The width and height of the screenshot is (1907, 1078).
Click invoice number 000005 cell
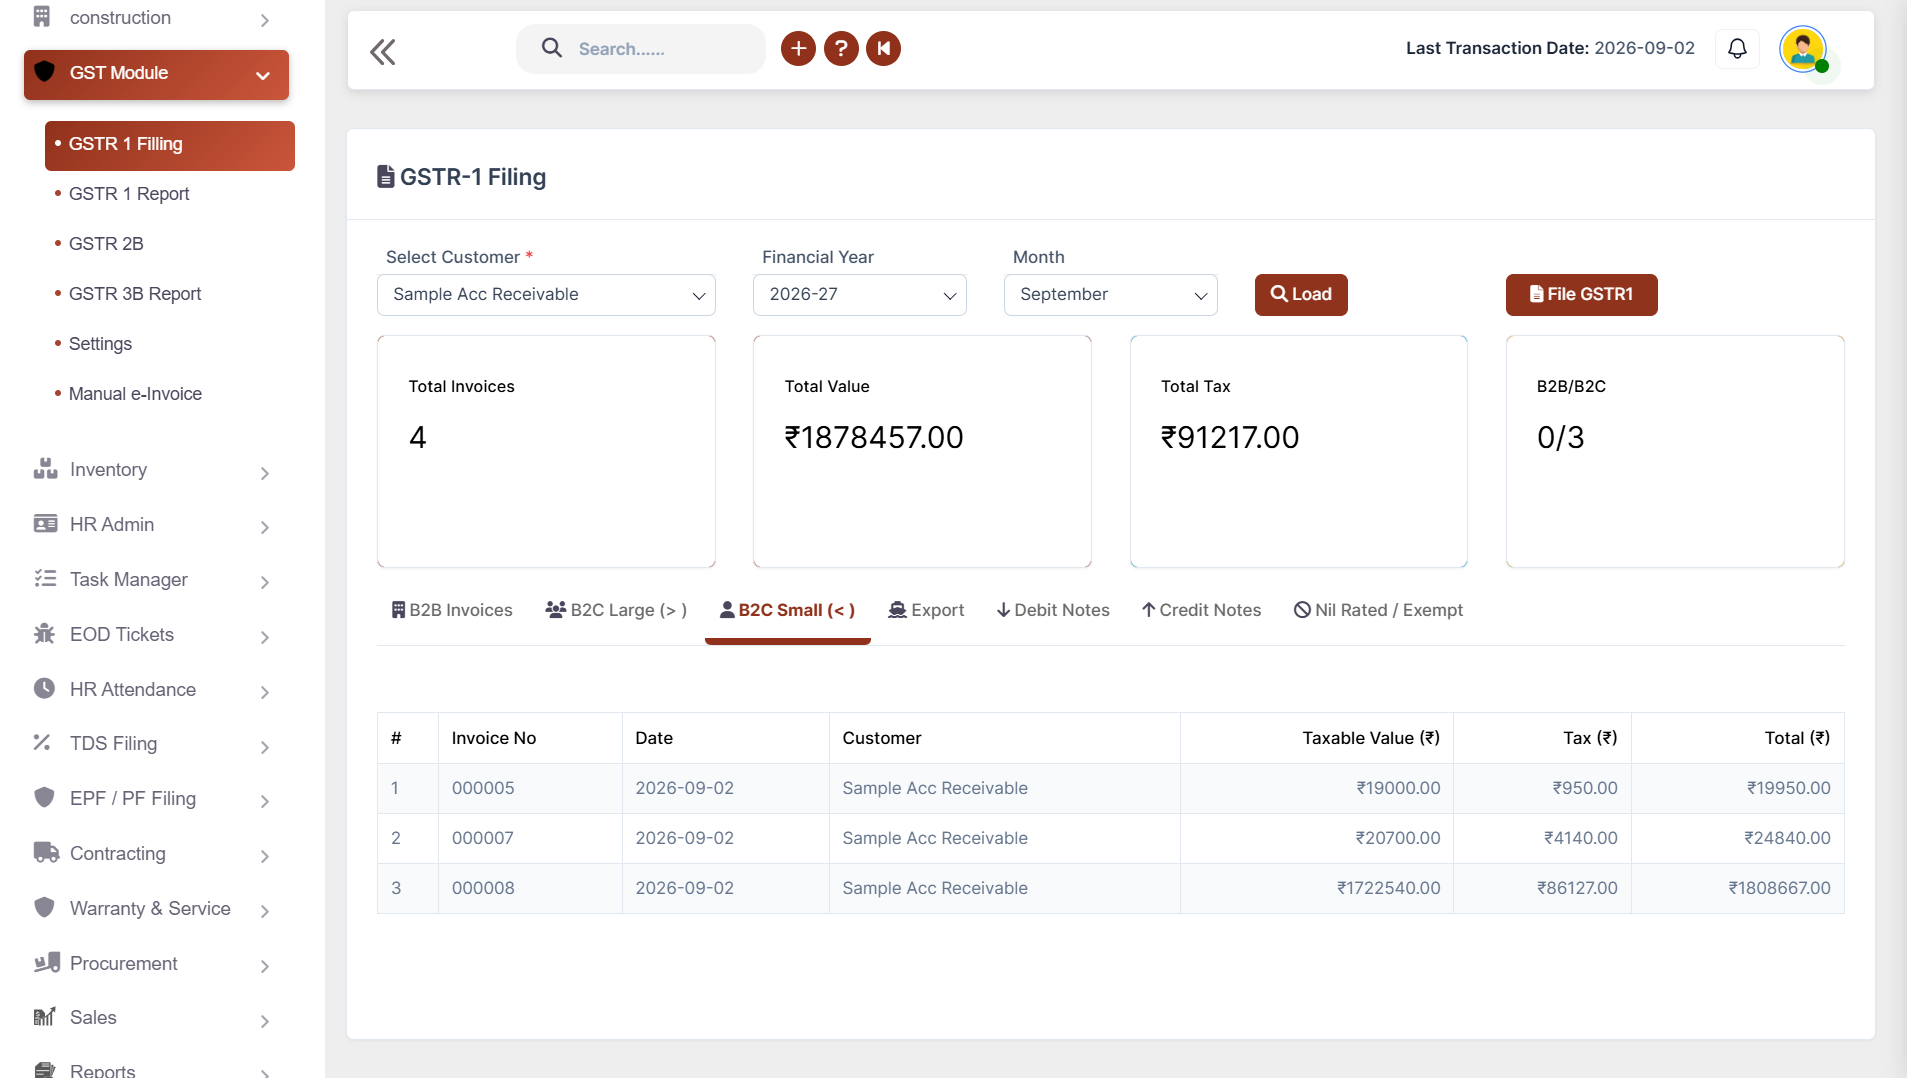(530, 788)
